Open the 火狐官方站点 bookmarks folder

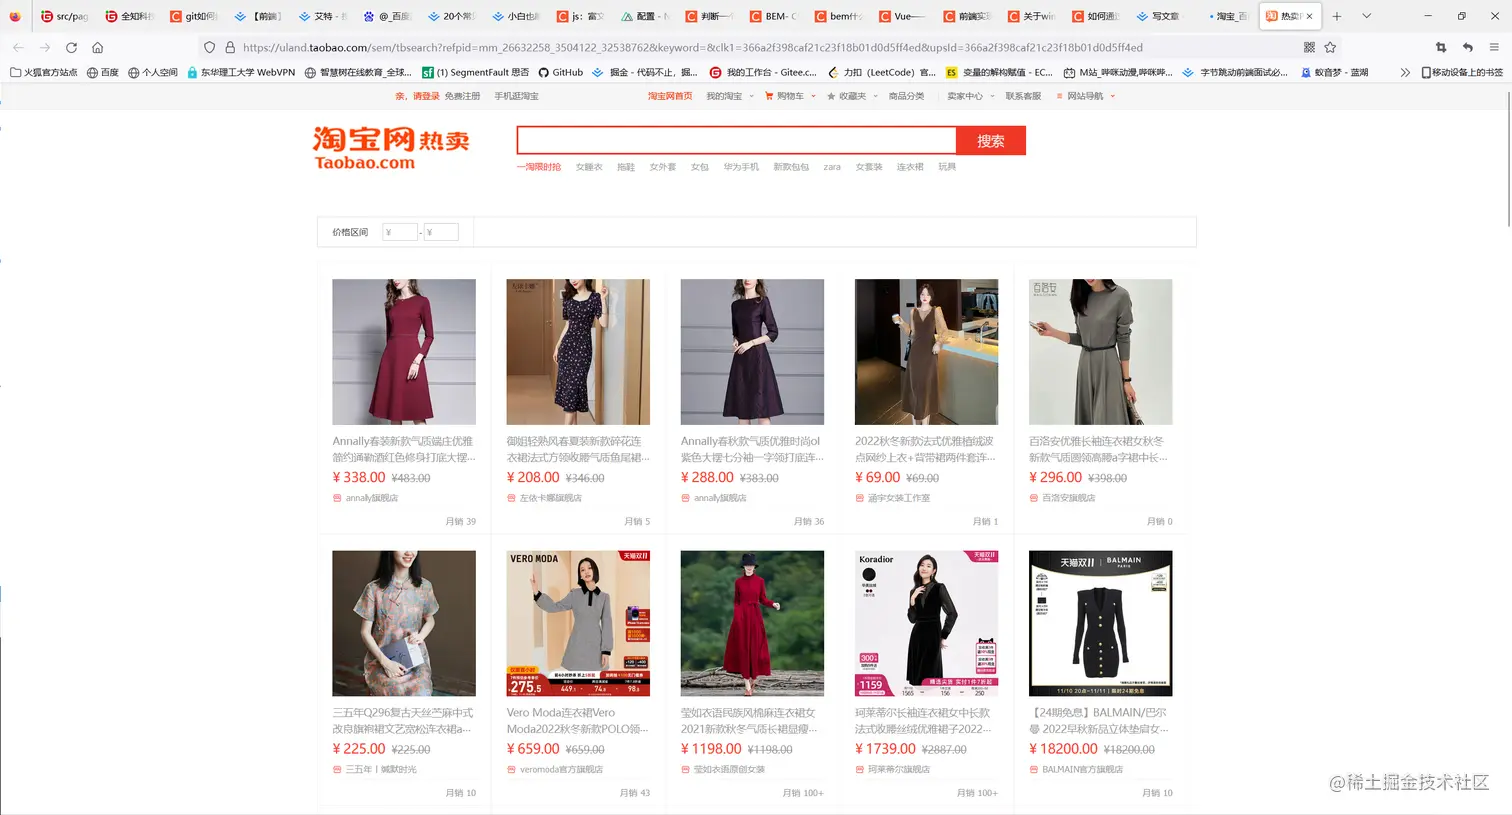click(x=43, y=72)
